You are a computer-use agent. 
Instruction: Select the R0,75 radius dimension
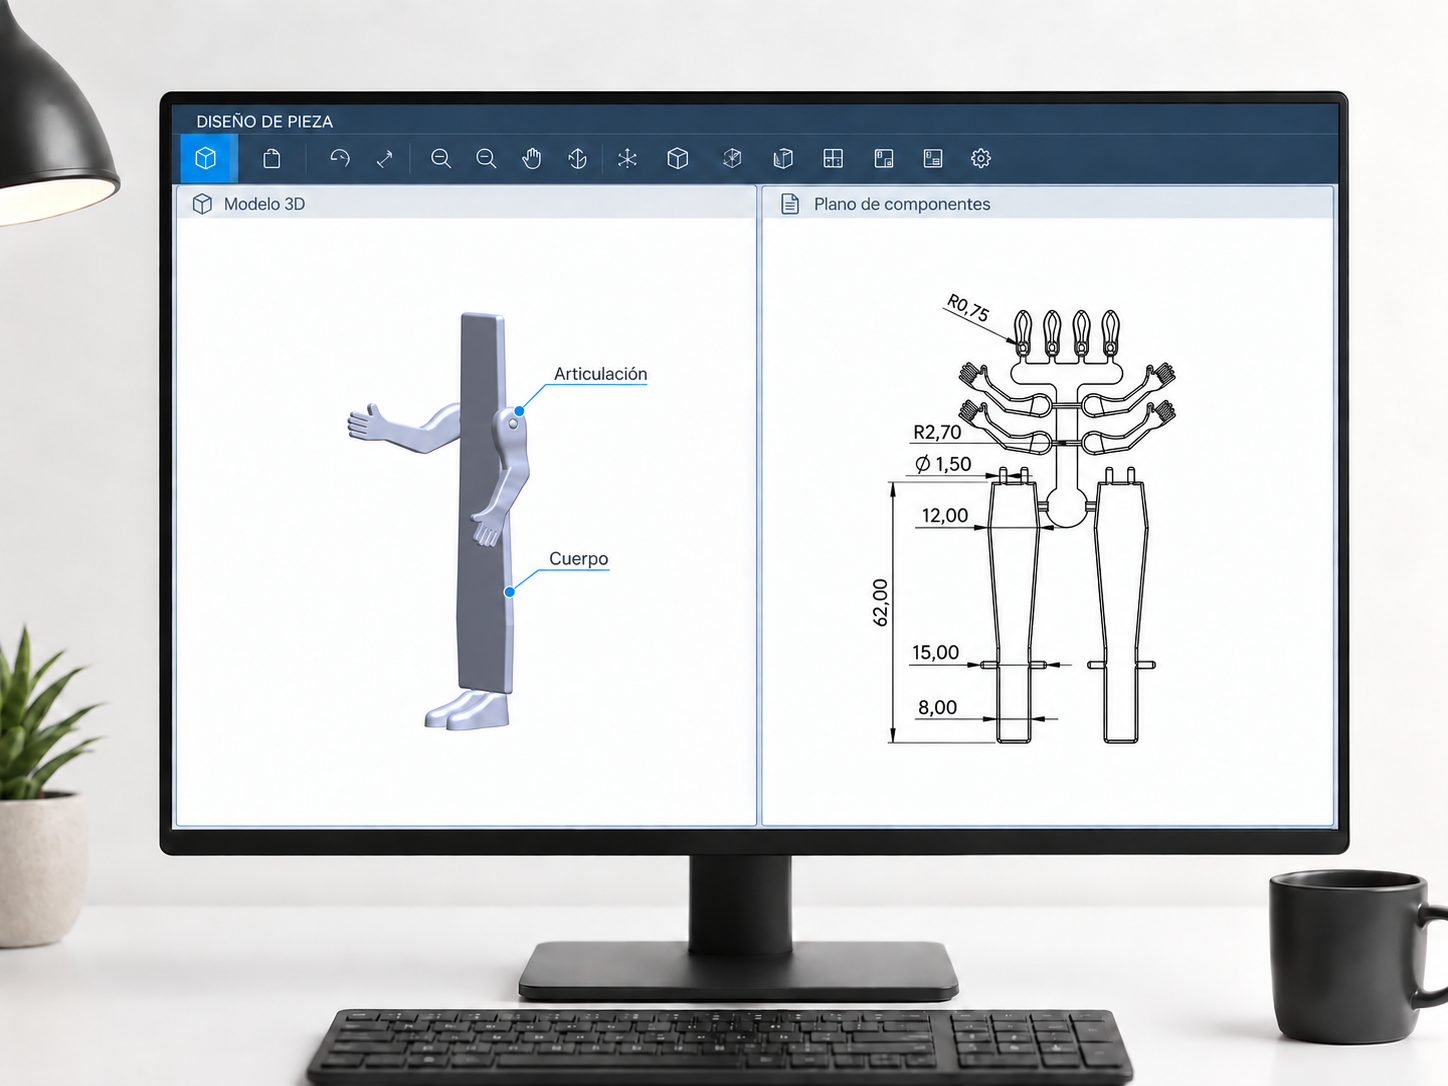[x=968, y=308]
